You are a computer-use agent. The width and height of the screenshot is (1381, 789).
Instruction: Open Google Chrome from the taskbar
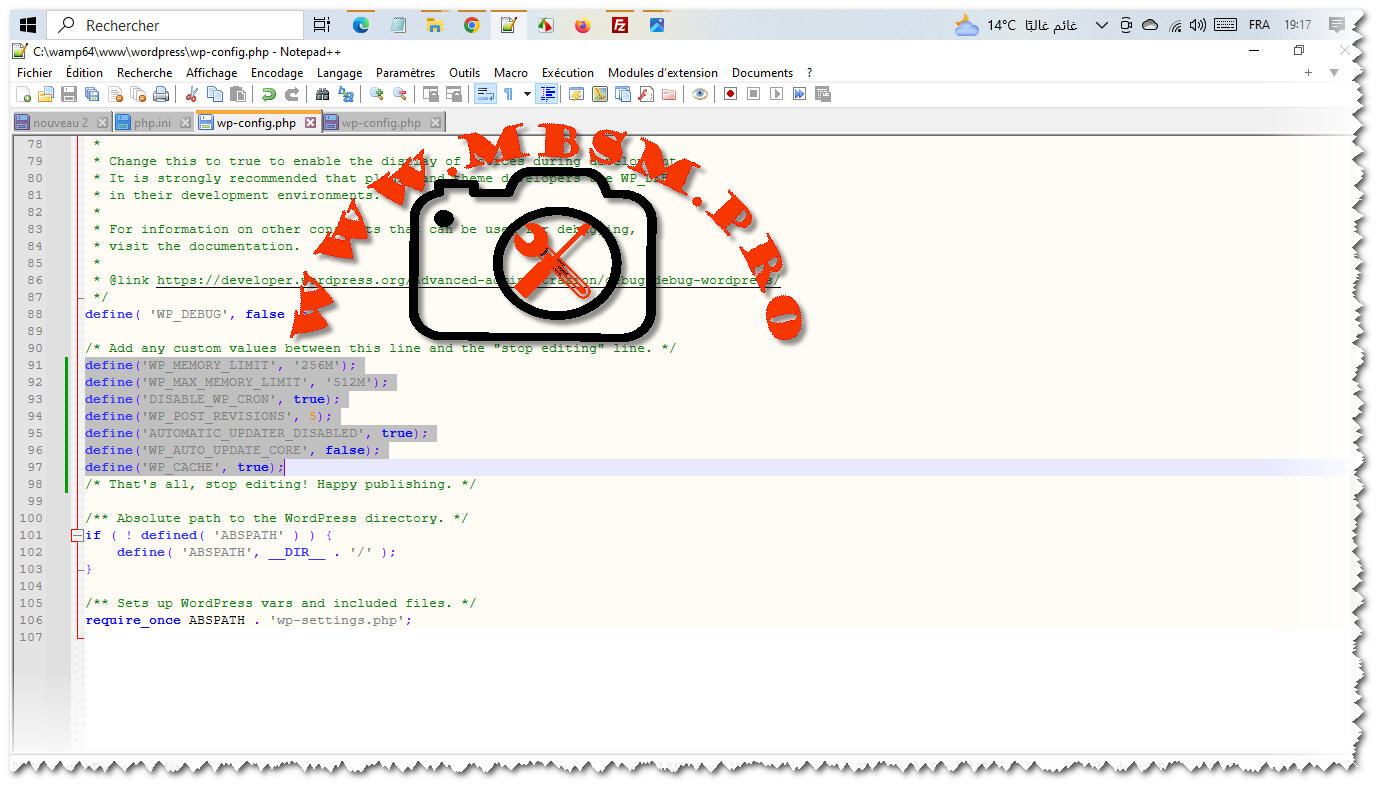(x=472, y=25)
